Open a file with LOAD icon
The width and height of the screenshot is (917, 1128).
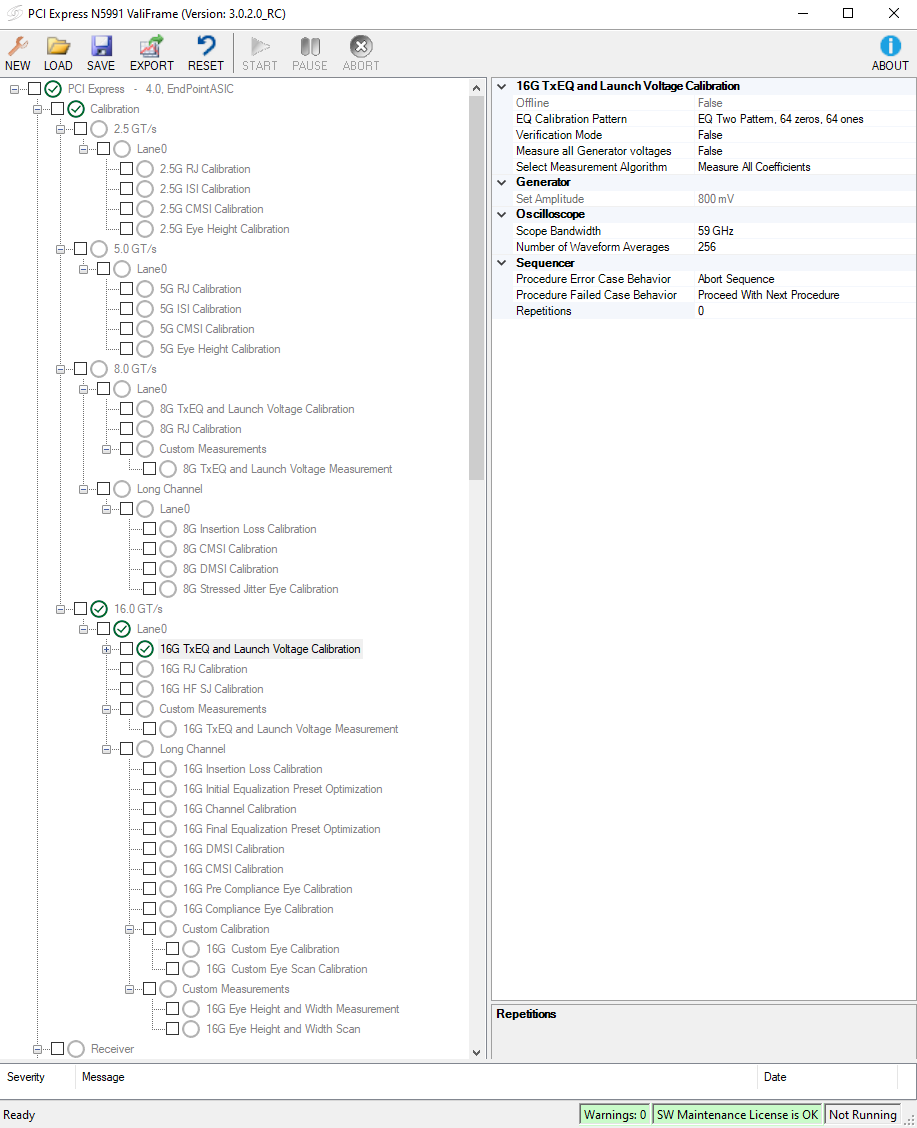(58, 46)
